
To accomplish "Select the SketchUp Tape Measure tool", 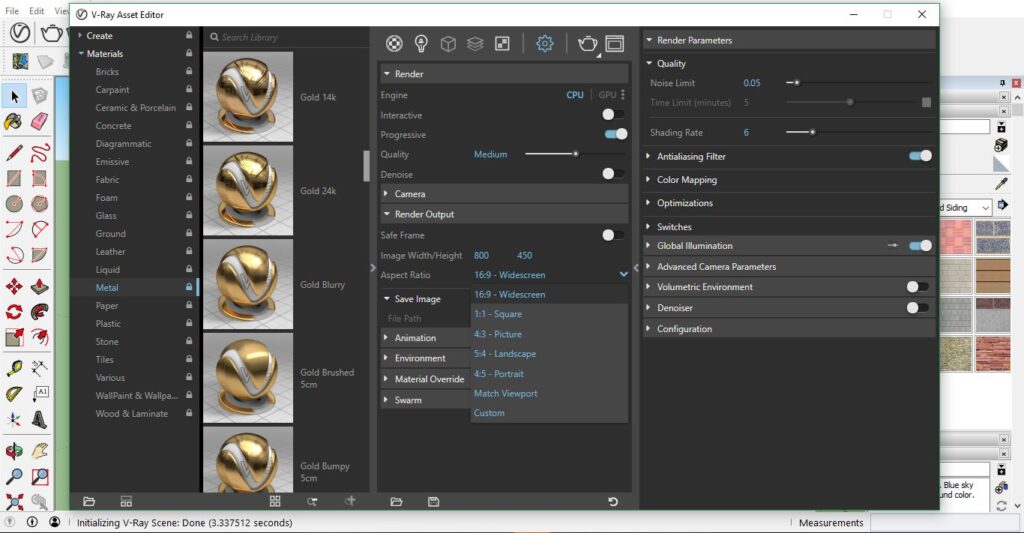I will (14, 369).
